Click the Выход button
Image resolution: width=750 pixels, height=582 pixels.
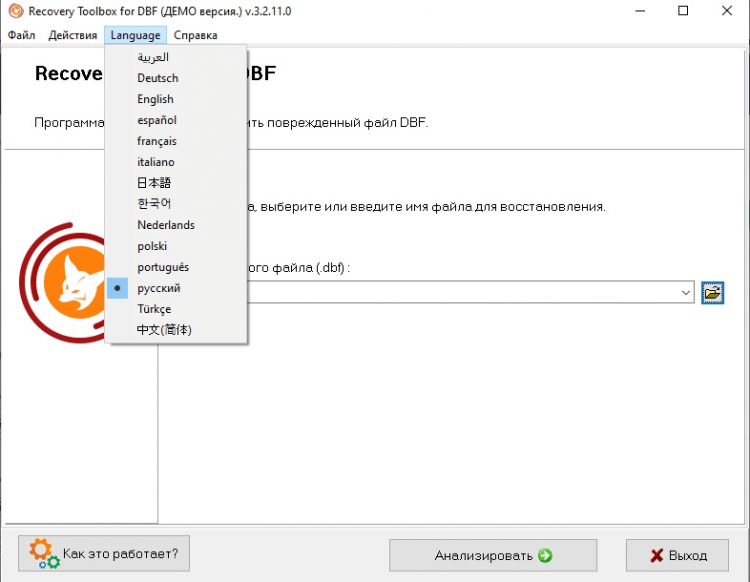point(677,555)
